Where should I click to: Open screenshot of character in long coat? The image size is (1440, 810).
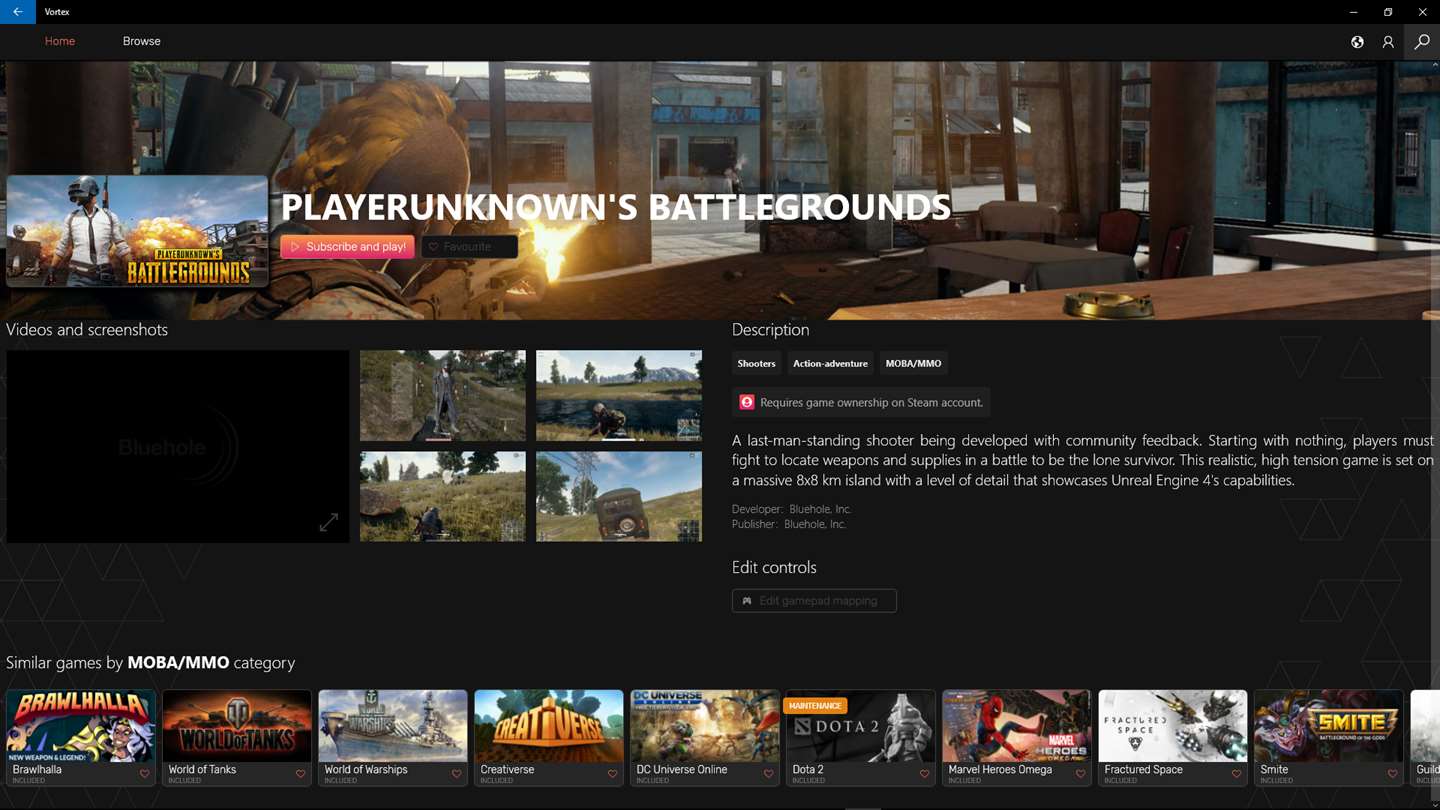442,395
